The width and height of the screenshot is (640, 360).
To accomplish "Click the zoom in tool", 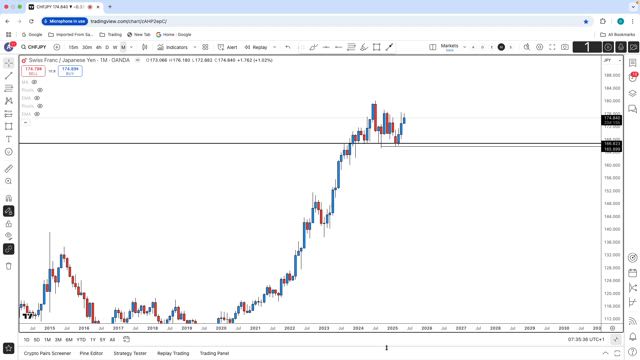I will (x=9, y=181).
